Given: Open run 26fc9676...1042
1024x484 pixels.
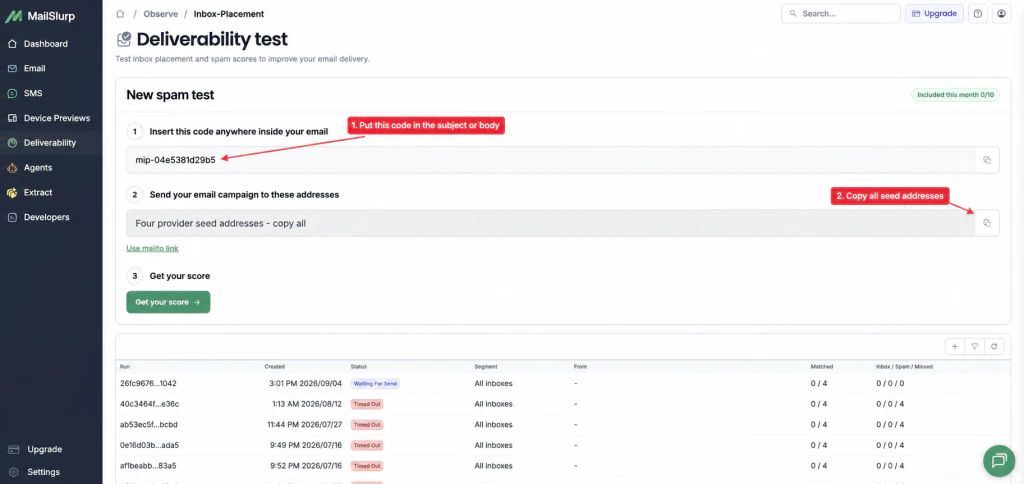Looking at the screenshot, I should (x=148, y=383).
